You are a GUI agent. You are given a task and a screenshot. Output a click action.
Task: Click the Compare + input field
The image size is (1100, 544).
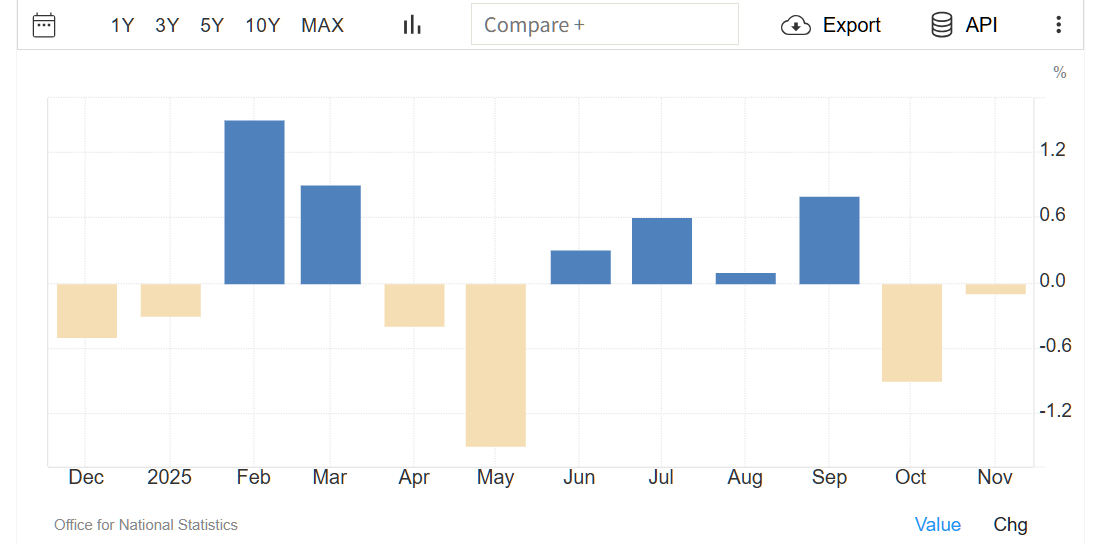tap(604, 25)
